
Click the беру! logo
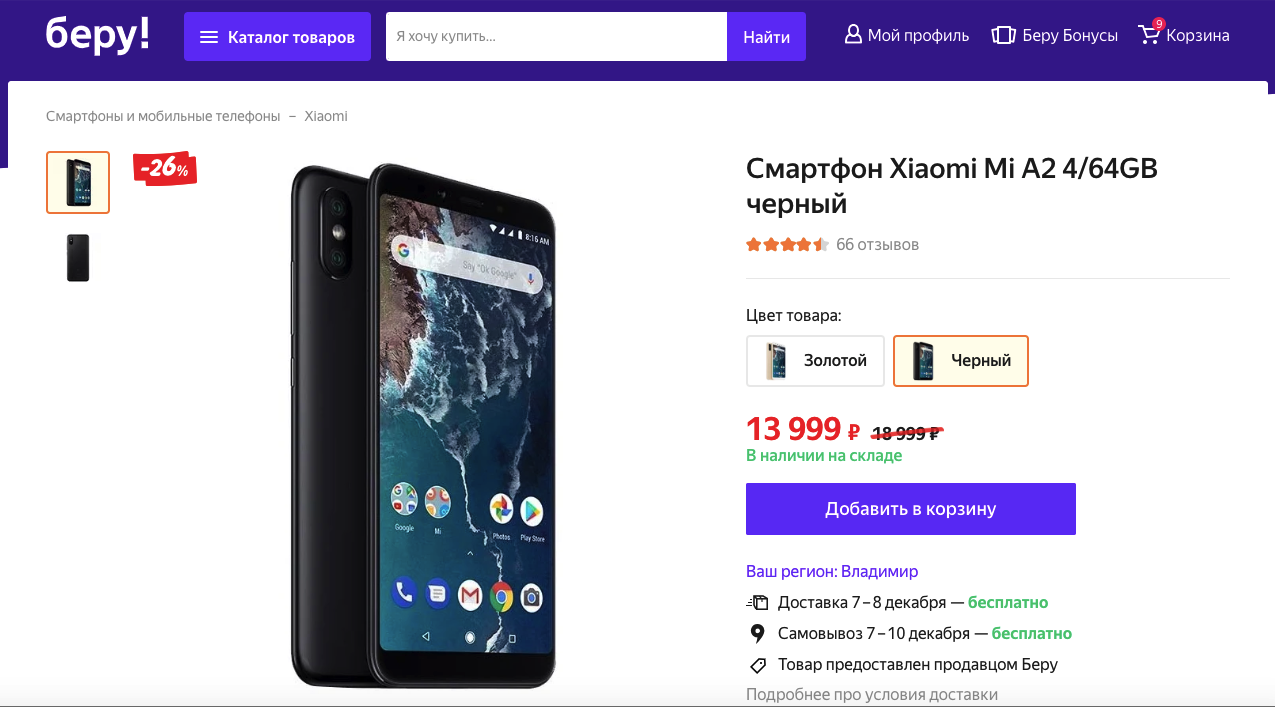(97, 35)
